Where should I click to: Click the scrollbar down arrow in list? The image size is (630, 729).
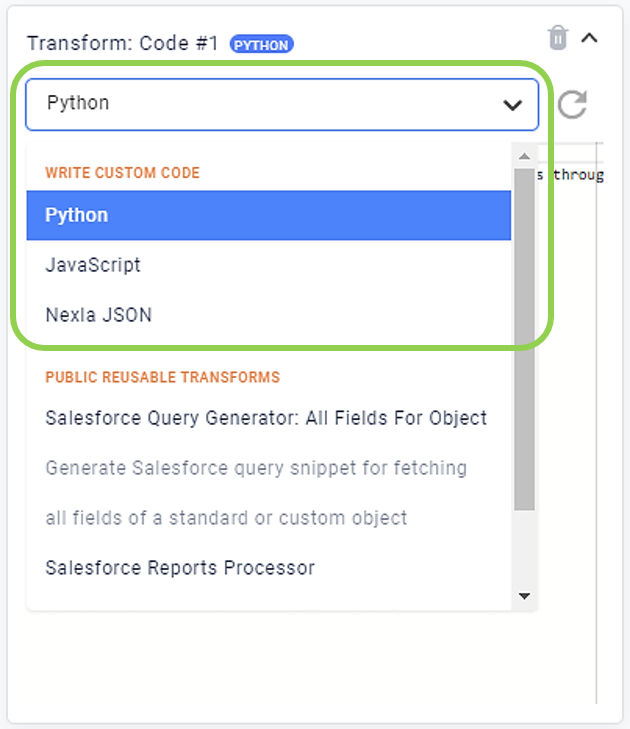point(524,596)
